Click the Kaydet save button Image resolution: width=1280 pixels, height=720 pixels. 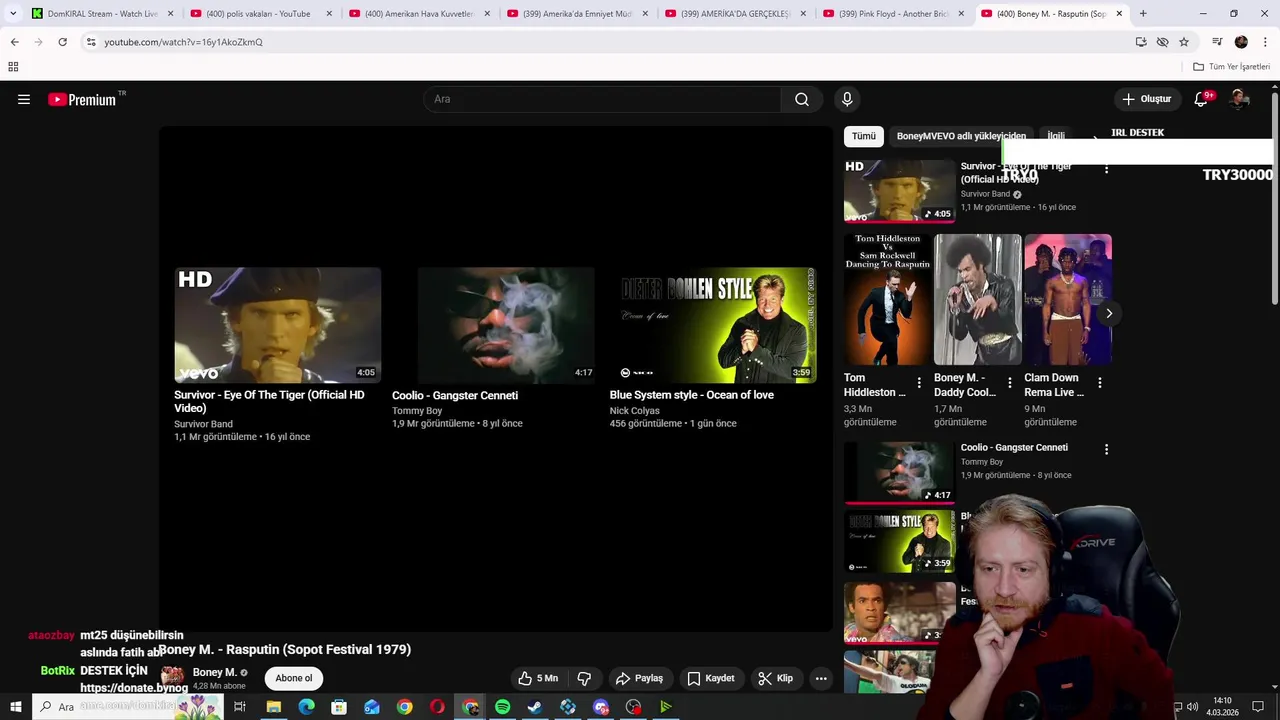coord(711,678)
